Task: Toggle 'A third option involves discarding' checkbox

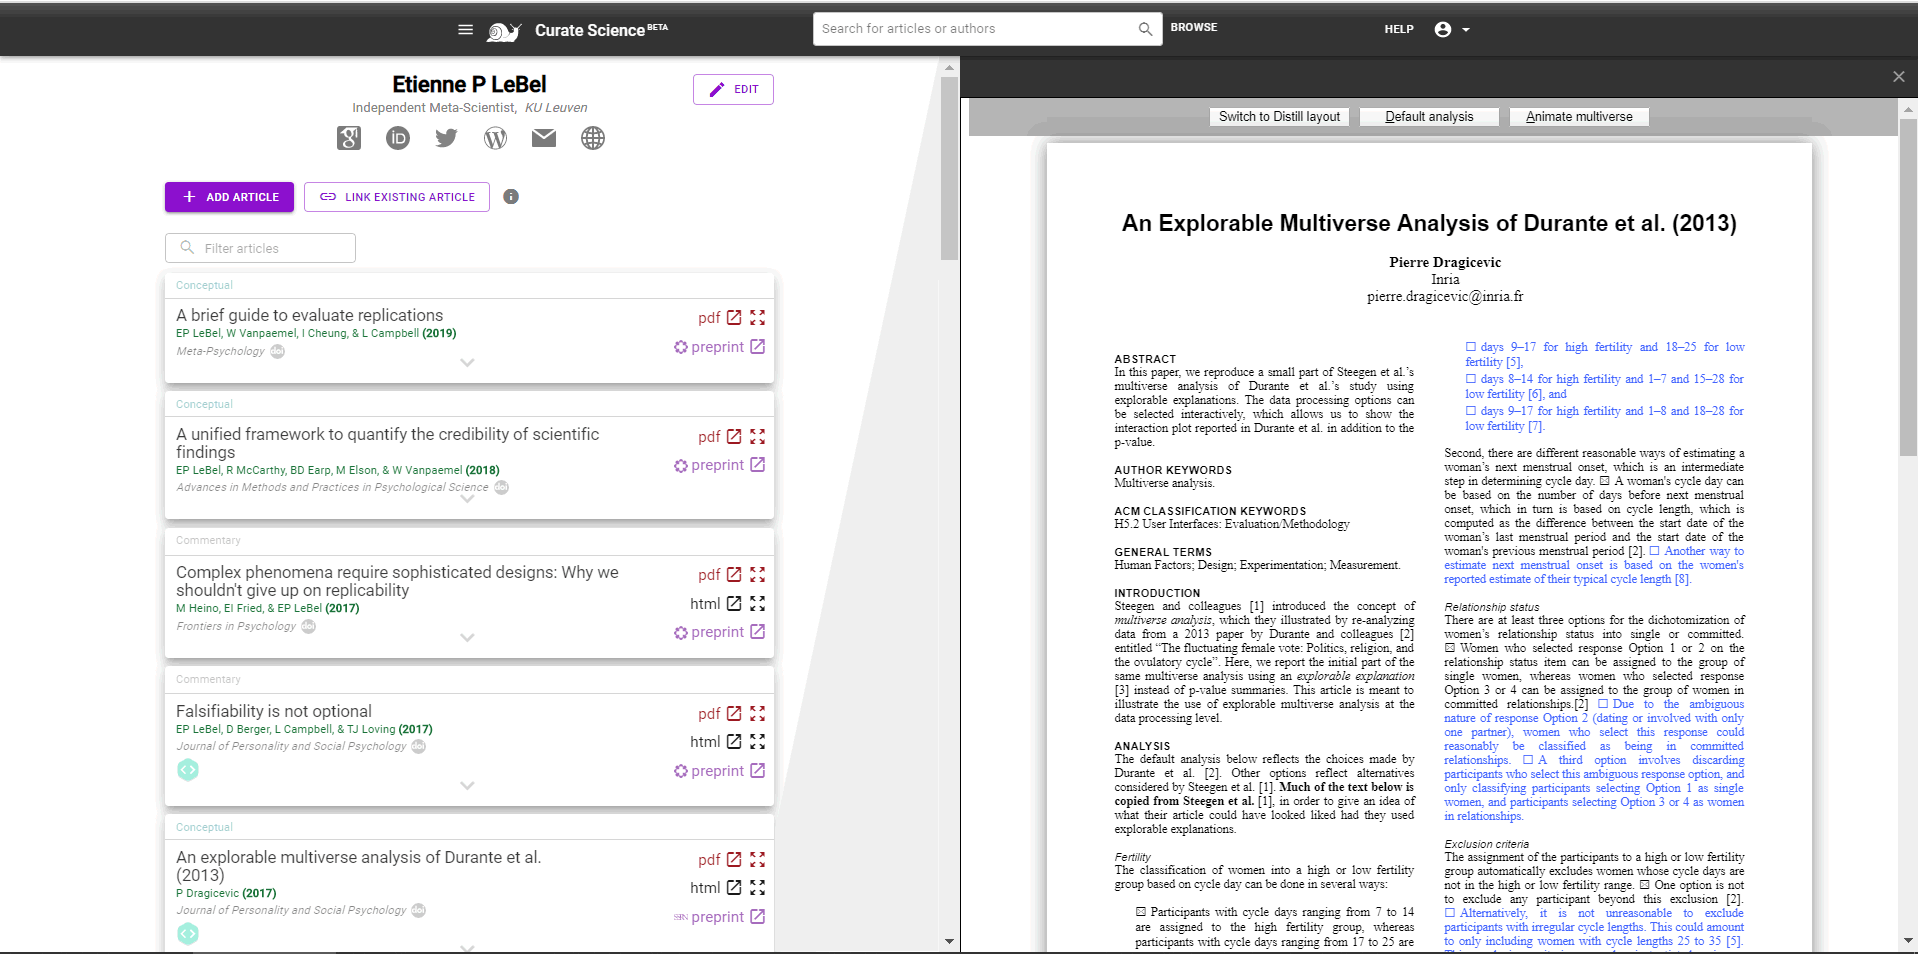Action: tap(1528, 760)
